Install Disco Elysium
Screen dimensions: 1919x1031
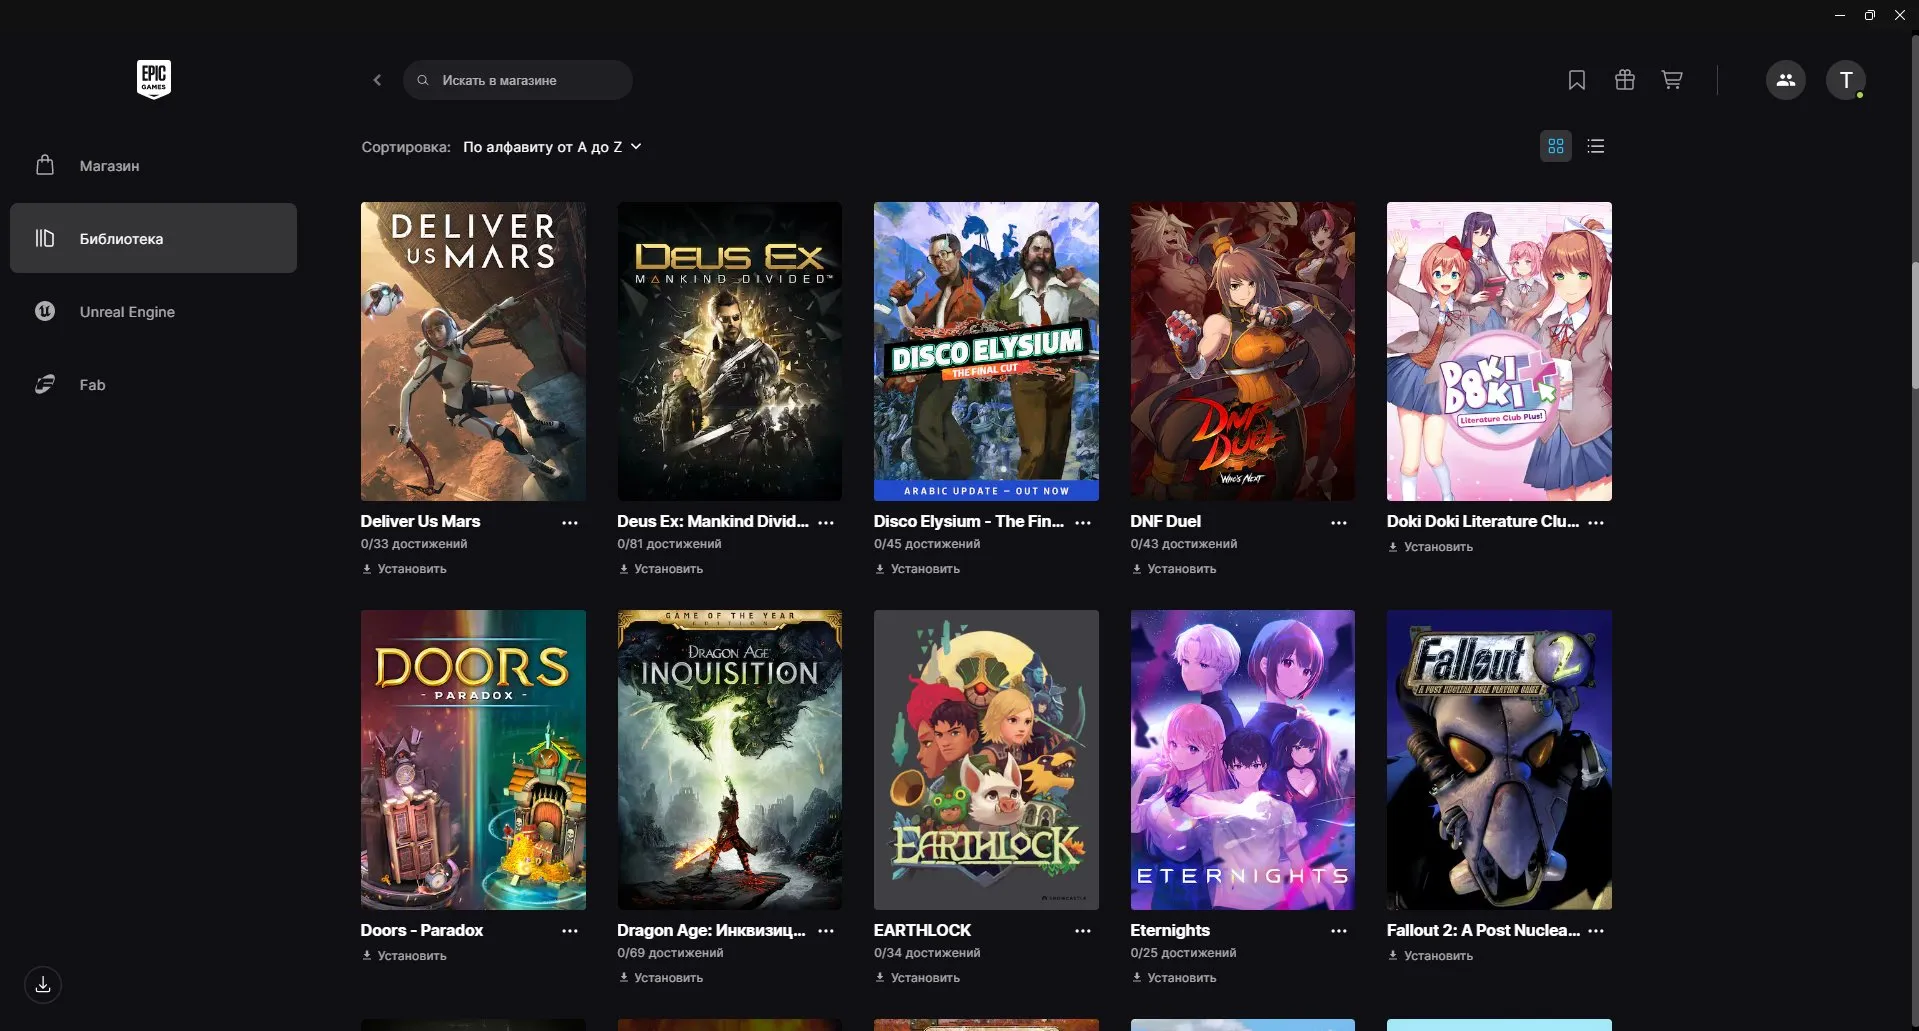(x=917, y=569)
